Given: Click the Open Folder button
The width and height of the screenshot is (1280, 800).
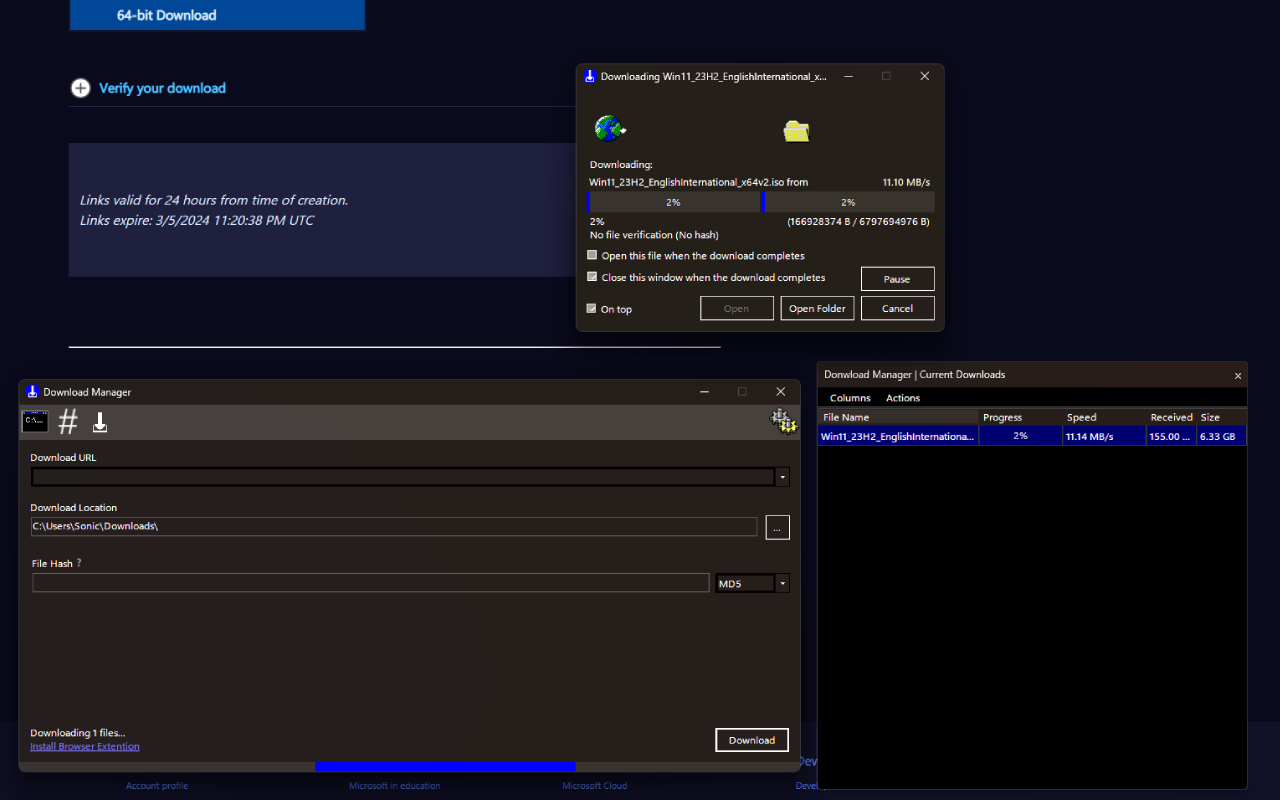Looking at the screenshot, I should (x=817, y=309).
